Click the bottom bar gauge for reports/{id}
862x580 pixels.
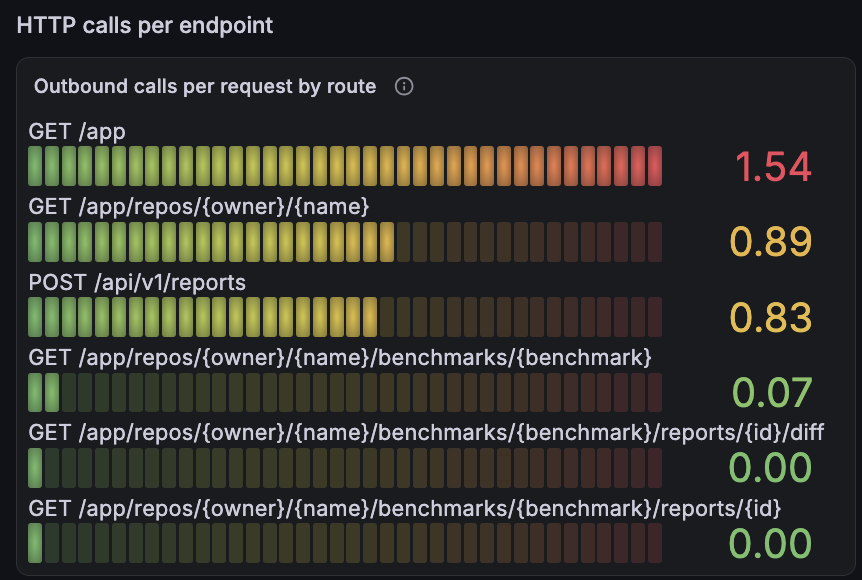click(x=345, y=543)
